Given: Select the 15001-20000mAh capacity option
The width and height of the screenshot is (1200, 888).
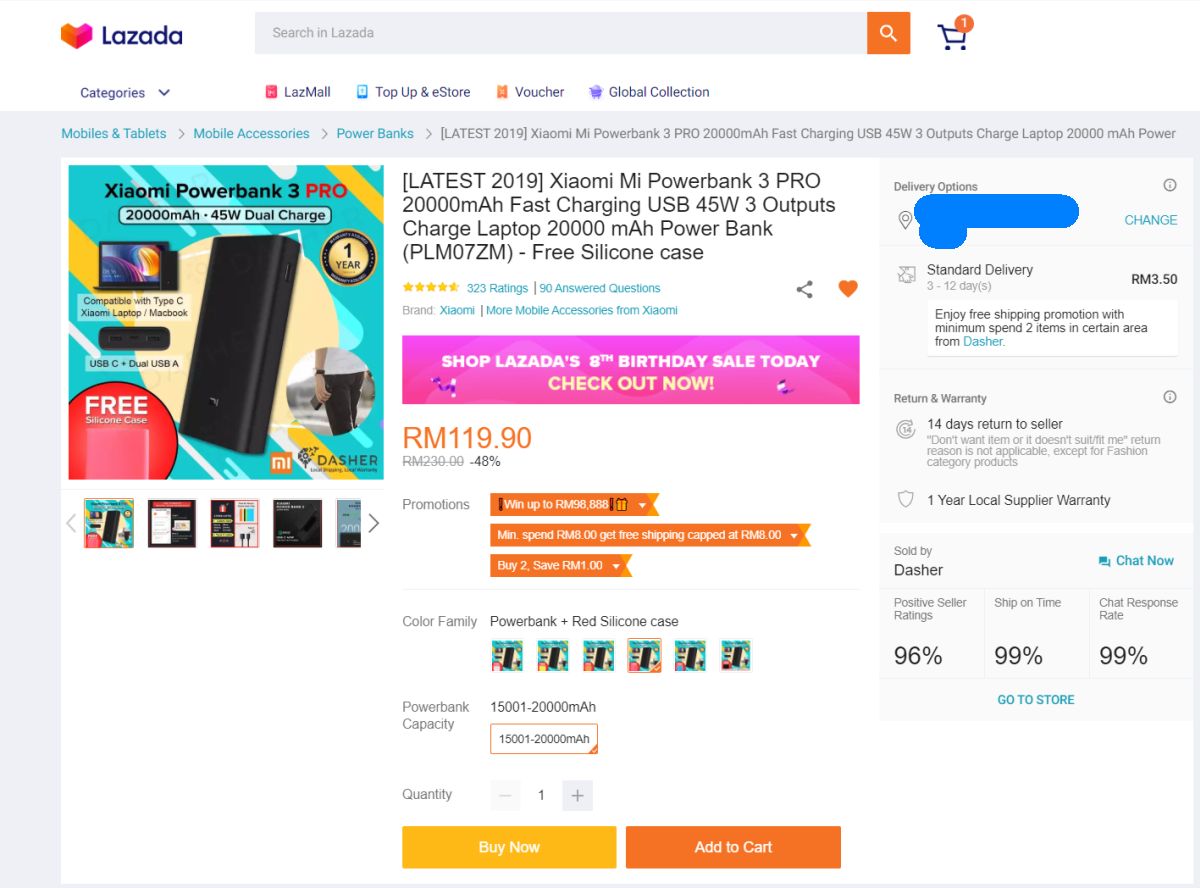Looking at the screenshot, I should point(544,739).
